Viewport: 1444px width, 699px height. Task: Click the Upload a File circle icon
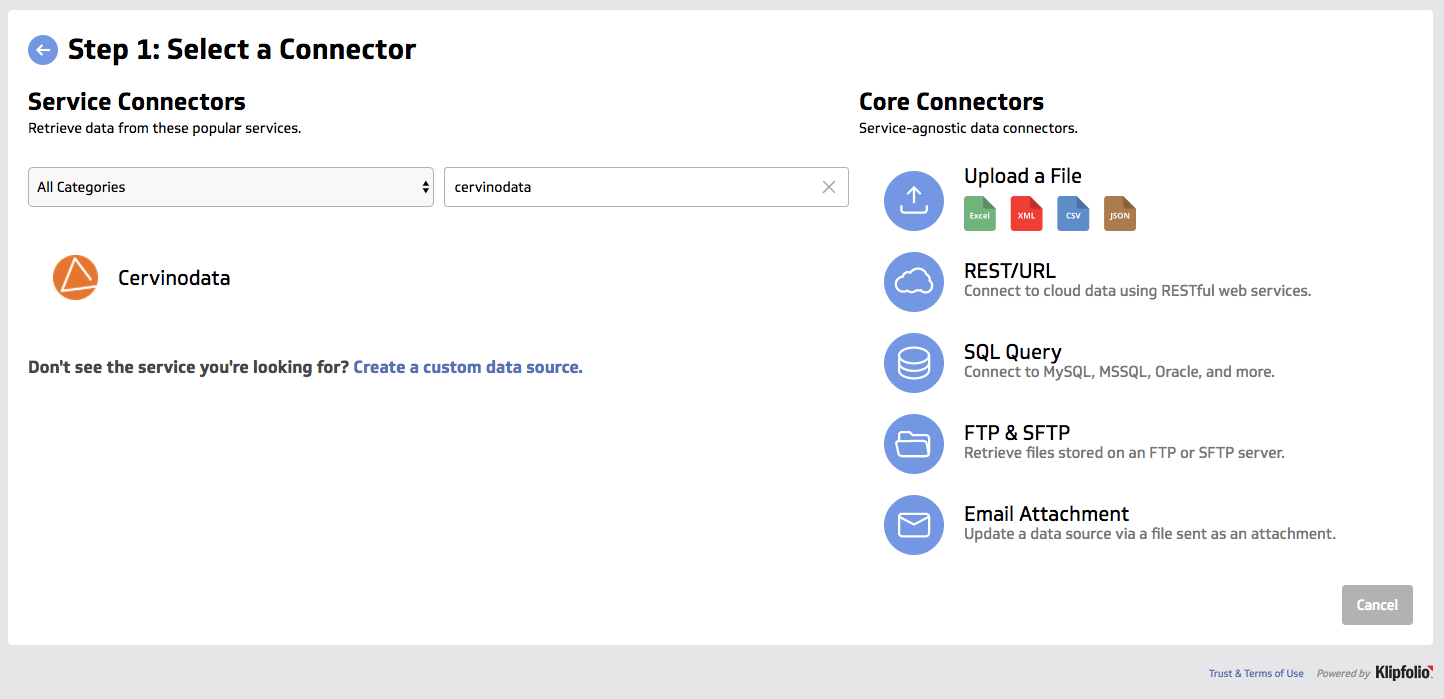[914, 201]
